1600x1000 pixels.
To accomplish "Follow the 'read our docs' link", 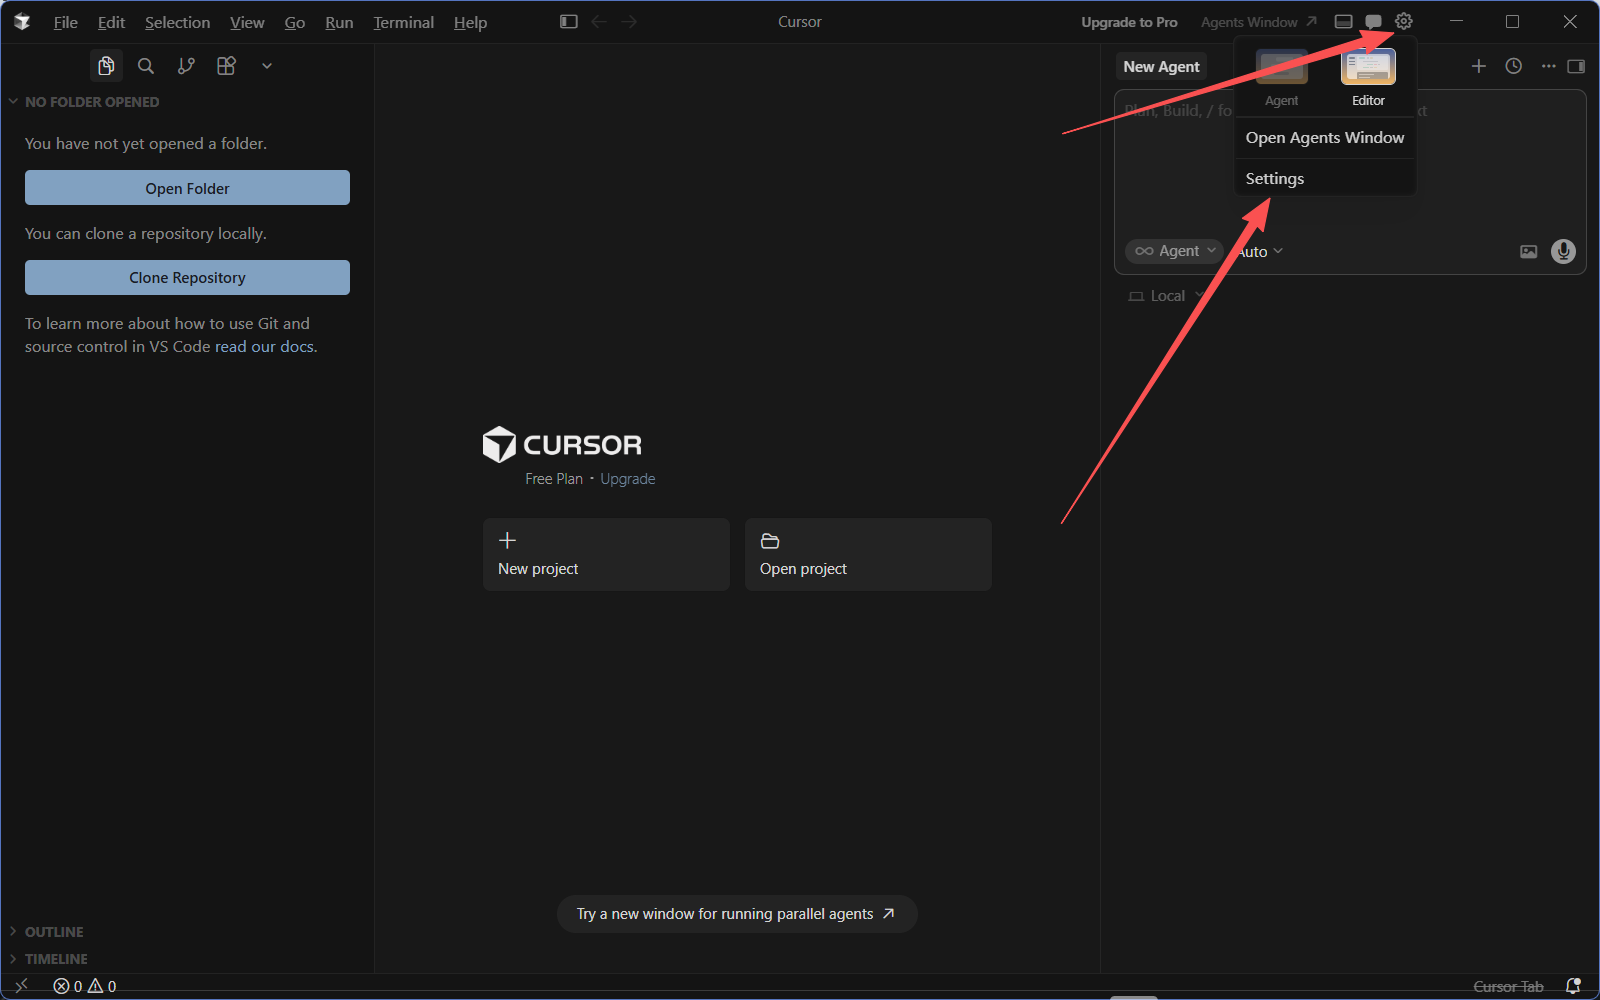I will [x=264, y=347].
